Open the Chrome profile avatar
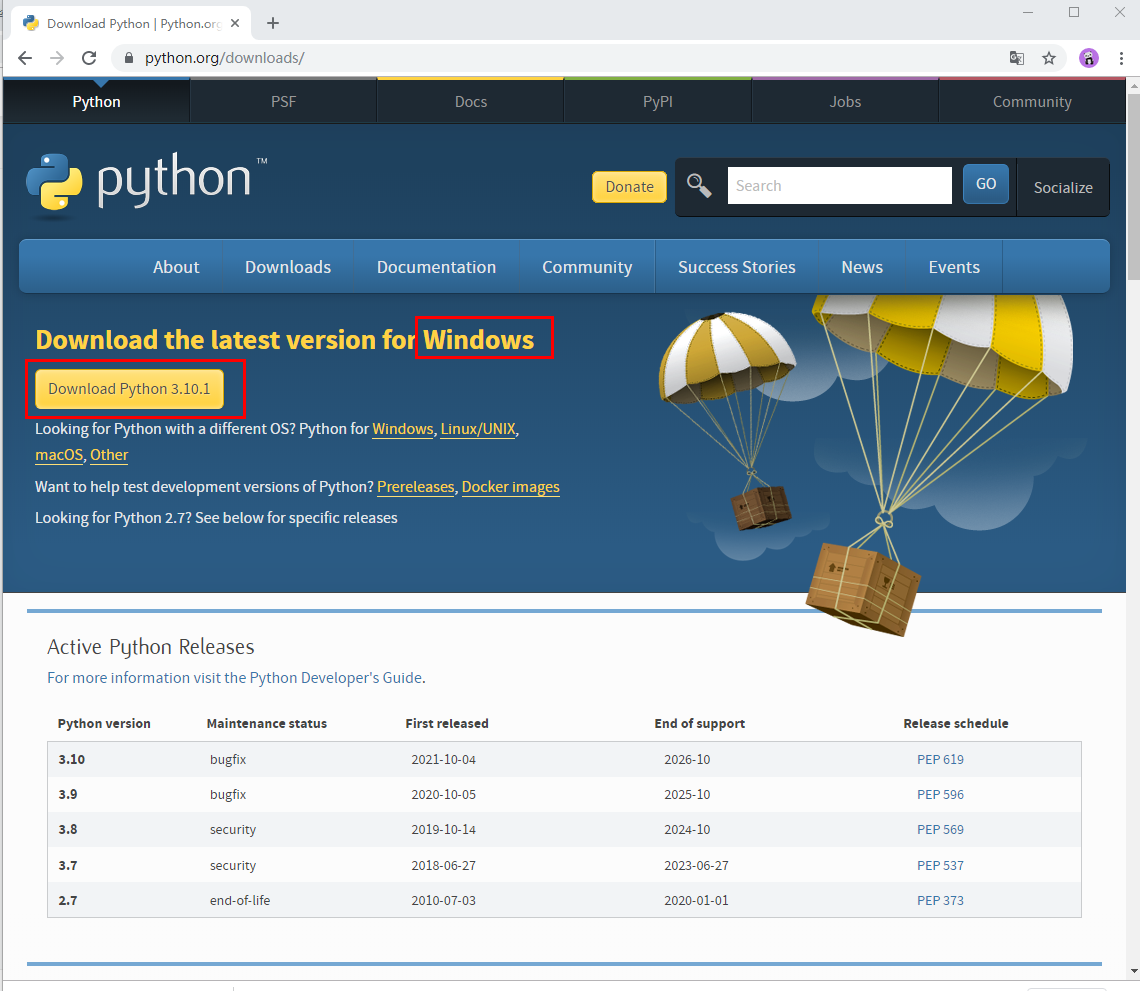Screen dimensions: 1140x991 (1088, 58)
